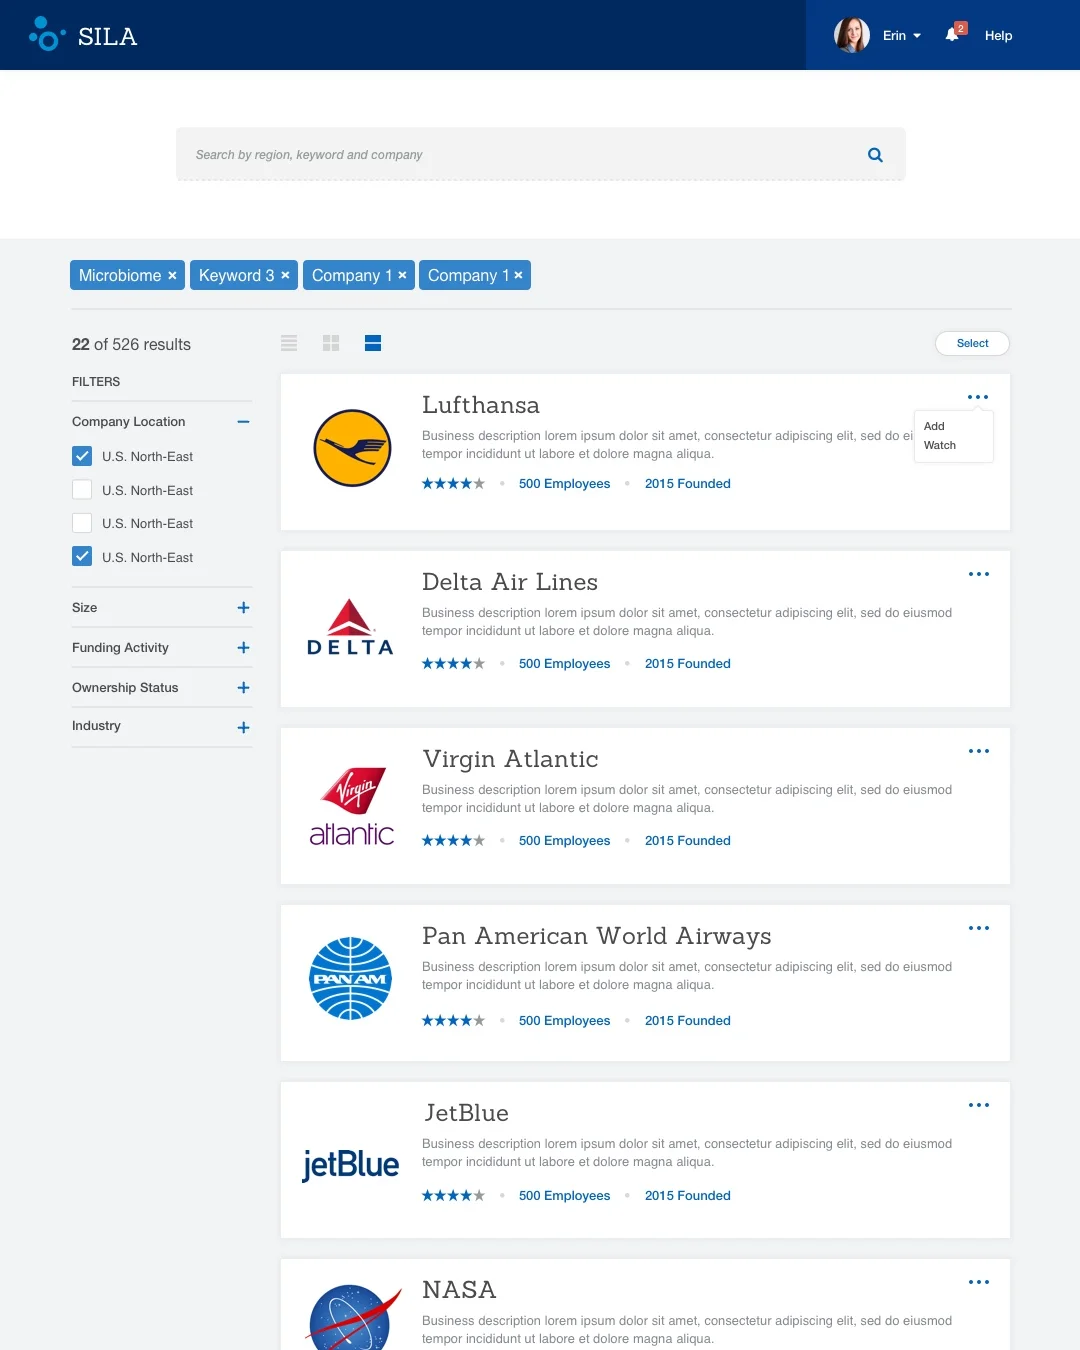
Task: Open Erin user dropdown menu
Action: (902, 35)
